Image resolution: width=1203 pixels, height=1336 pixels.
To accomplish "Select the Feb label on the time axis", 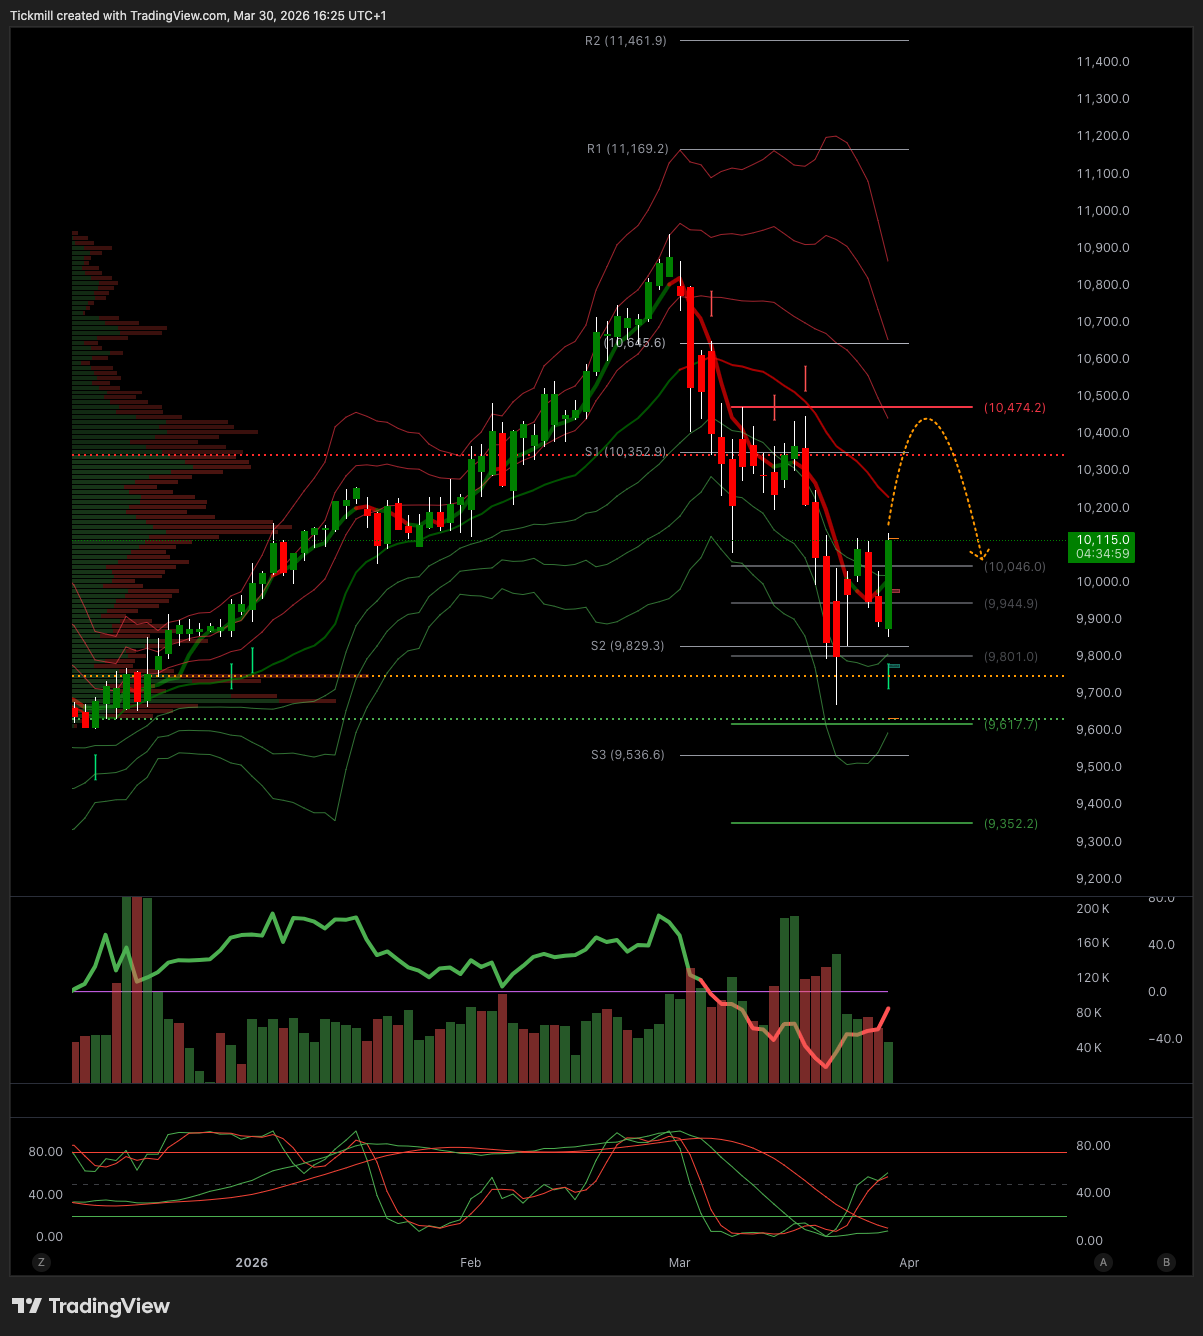I will (x=470, y=1263).
